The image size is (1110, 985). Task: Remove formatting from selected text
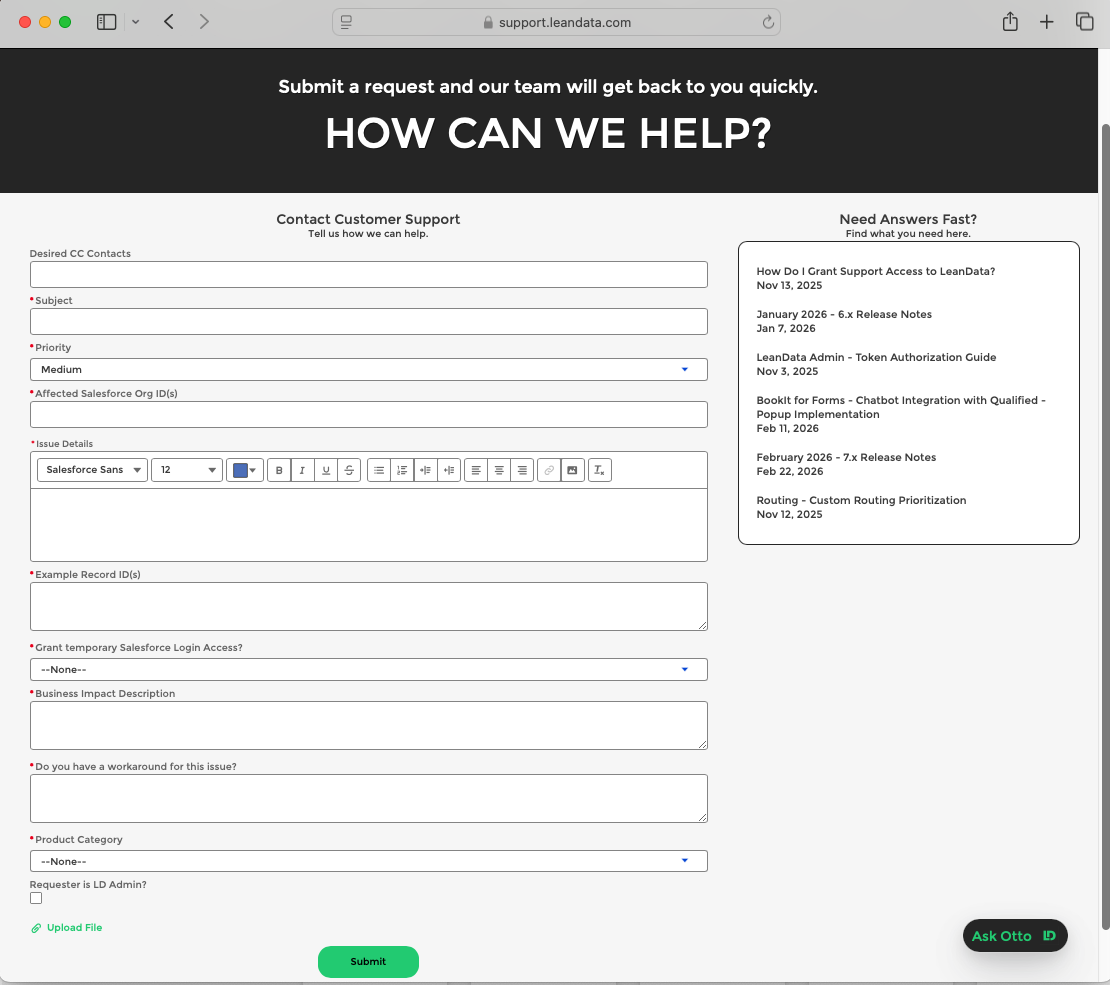point(599,470)
